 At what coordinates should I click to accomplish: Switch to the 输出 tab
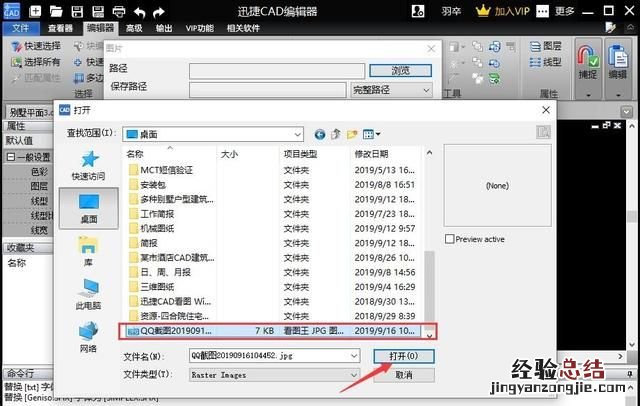164,28
